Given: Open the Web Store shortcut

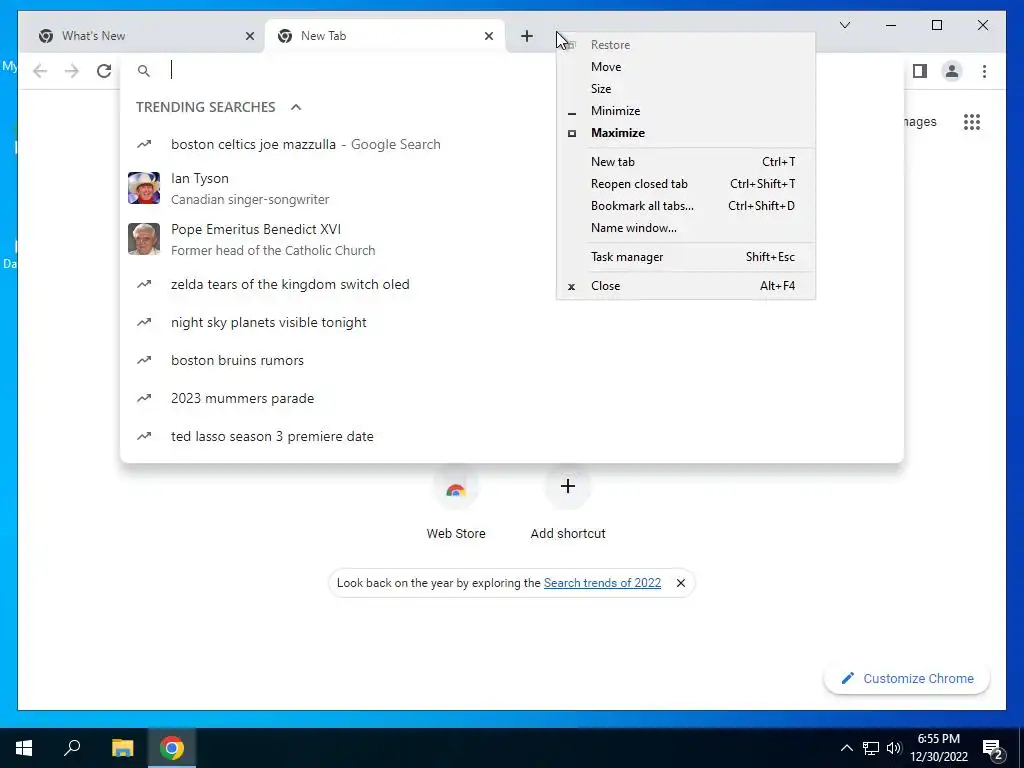Looking at the screenshot, I should pyautogui.click(x=456, y=503).
